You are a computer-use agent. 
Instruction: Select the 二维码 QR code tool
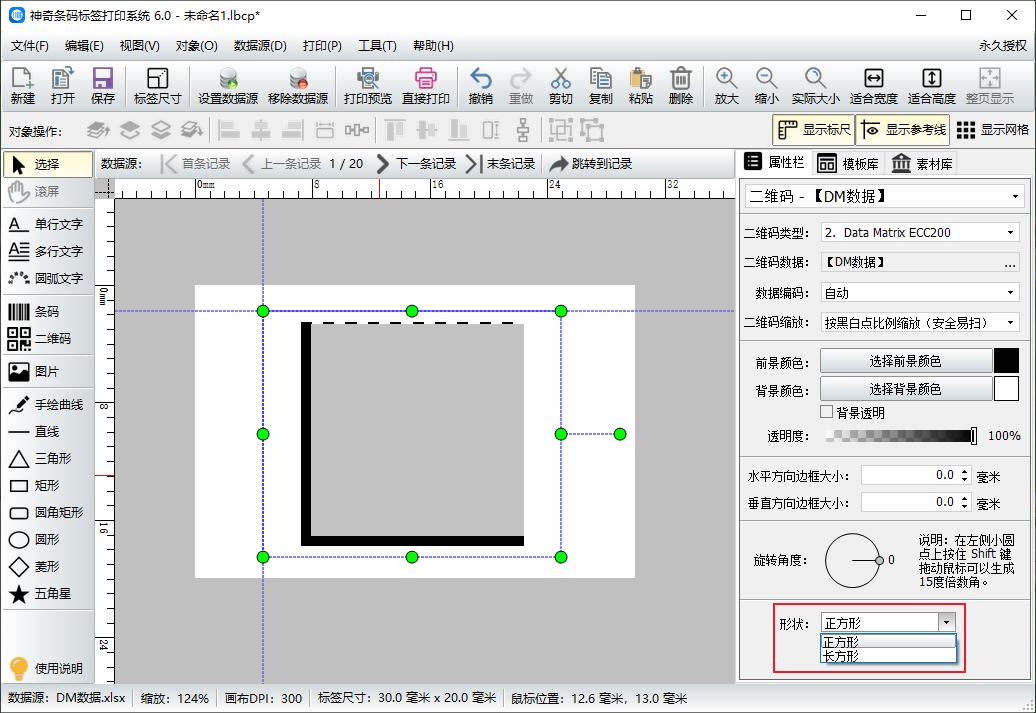pyautogui.click(x=47, y=339)
